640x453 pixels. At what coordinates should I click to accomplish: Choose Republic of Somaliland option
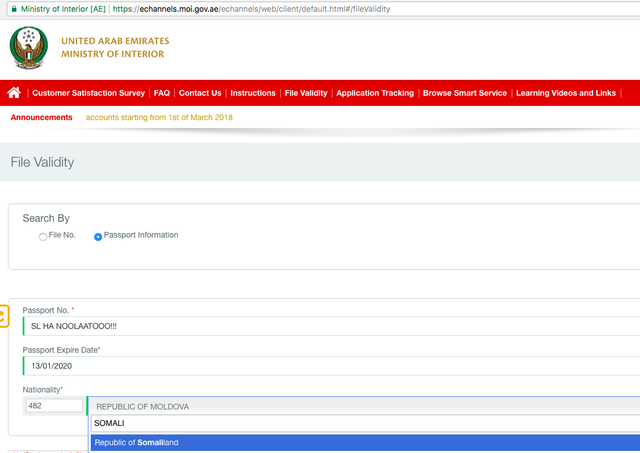click(365, 442)
